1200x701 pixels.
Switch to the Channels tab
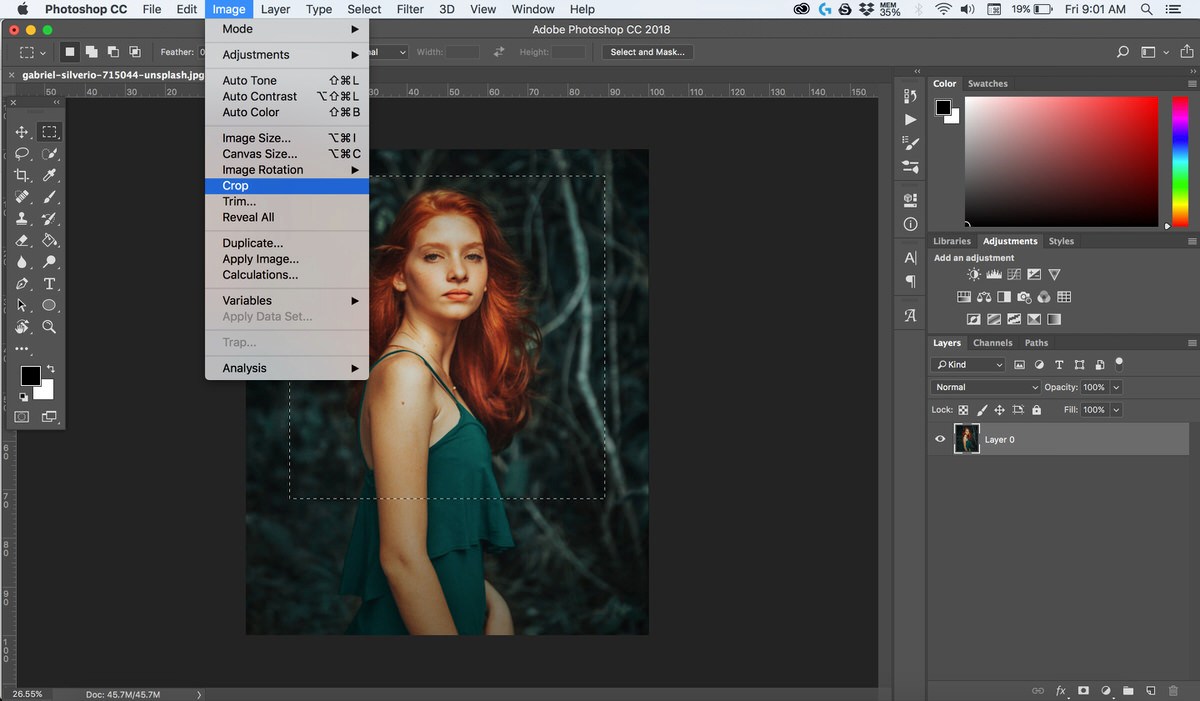[x=993, y=343]
